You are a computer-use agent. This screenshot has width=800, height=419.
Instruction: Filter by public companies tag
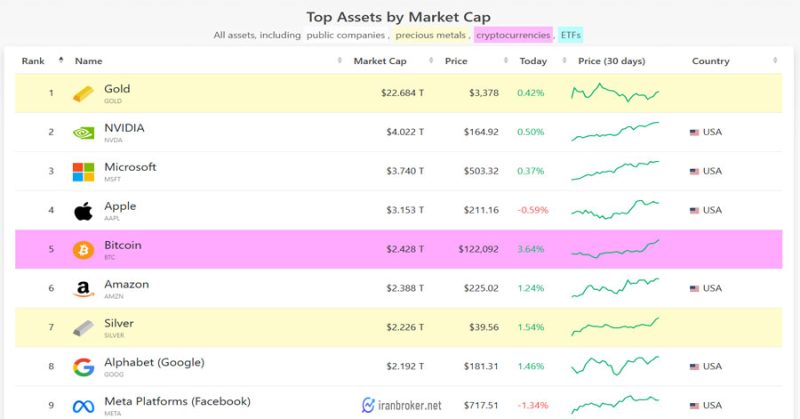point(345,35)
